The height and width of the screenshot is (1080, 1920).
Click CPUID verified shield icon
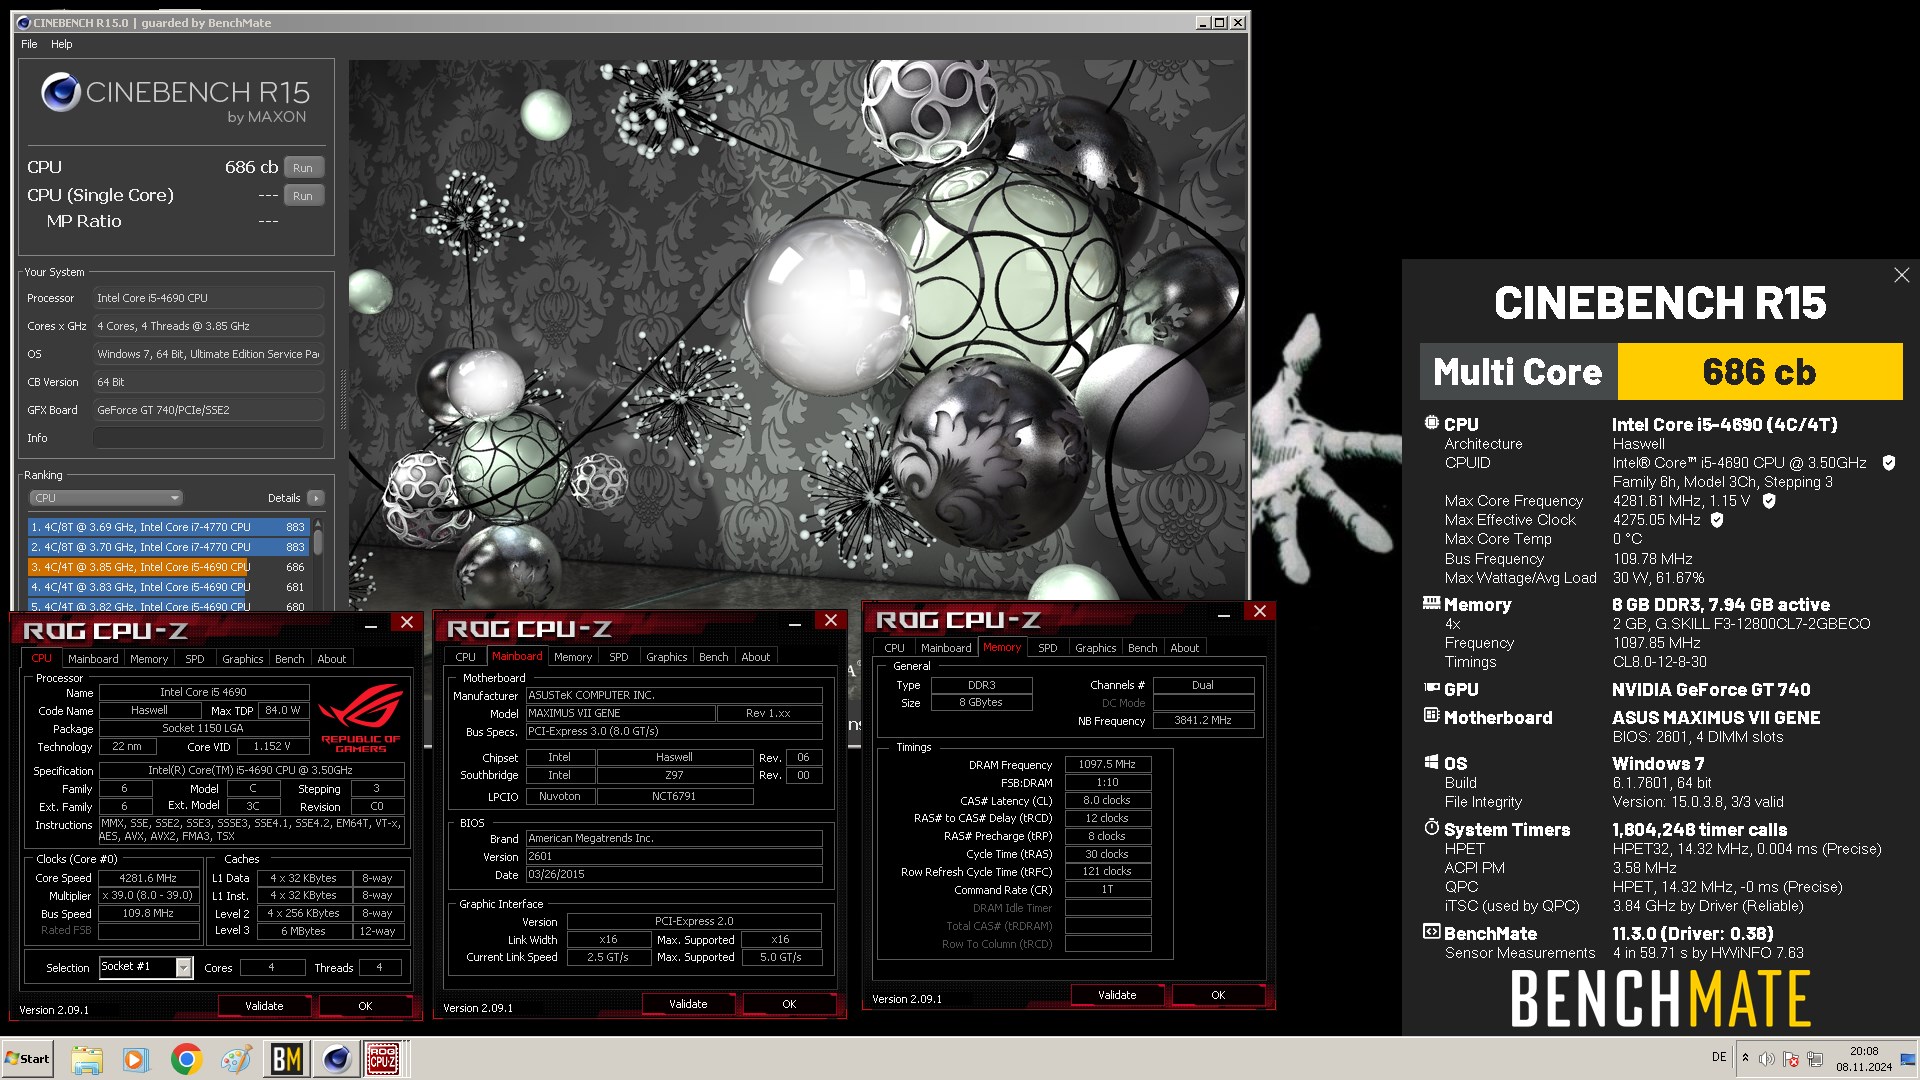(x=1889, y=463)
